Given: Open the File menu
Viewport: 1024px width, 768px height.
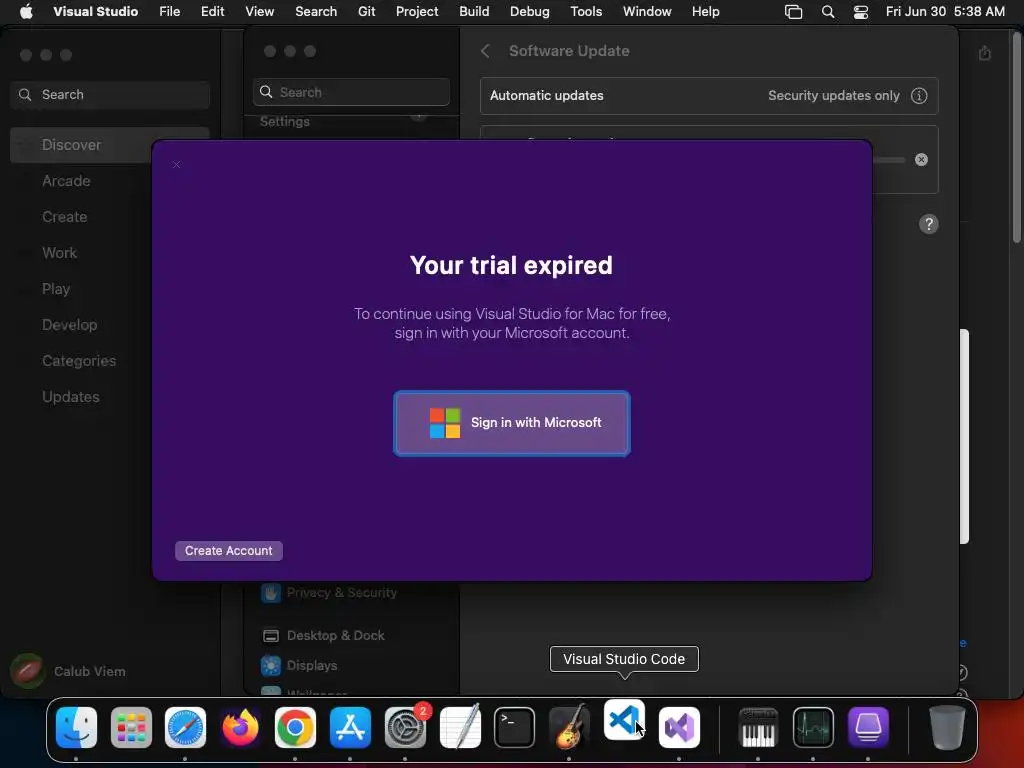Looking at the screenshot, I should (170, 11).
